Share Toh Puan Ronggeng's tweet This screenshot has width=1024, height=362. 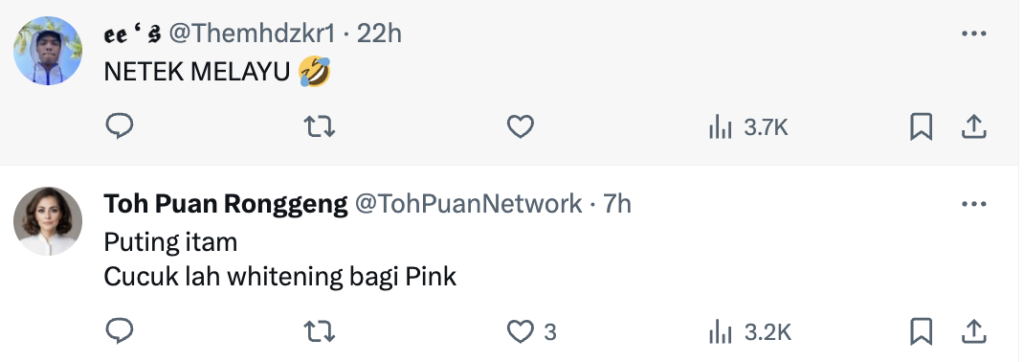tap(973, 332)
